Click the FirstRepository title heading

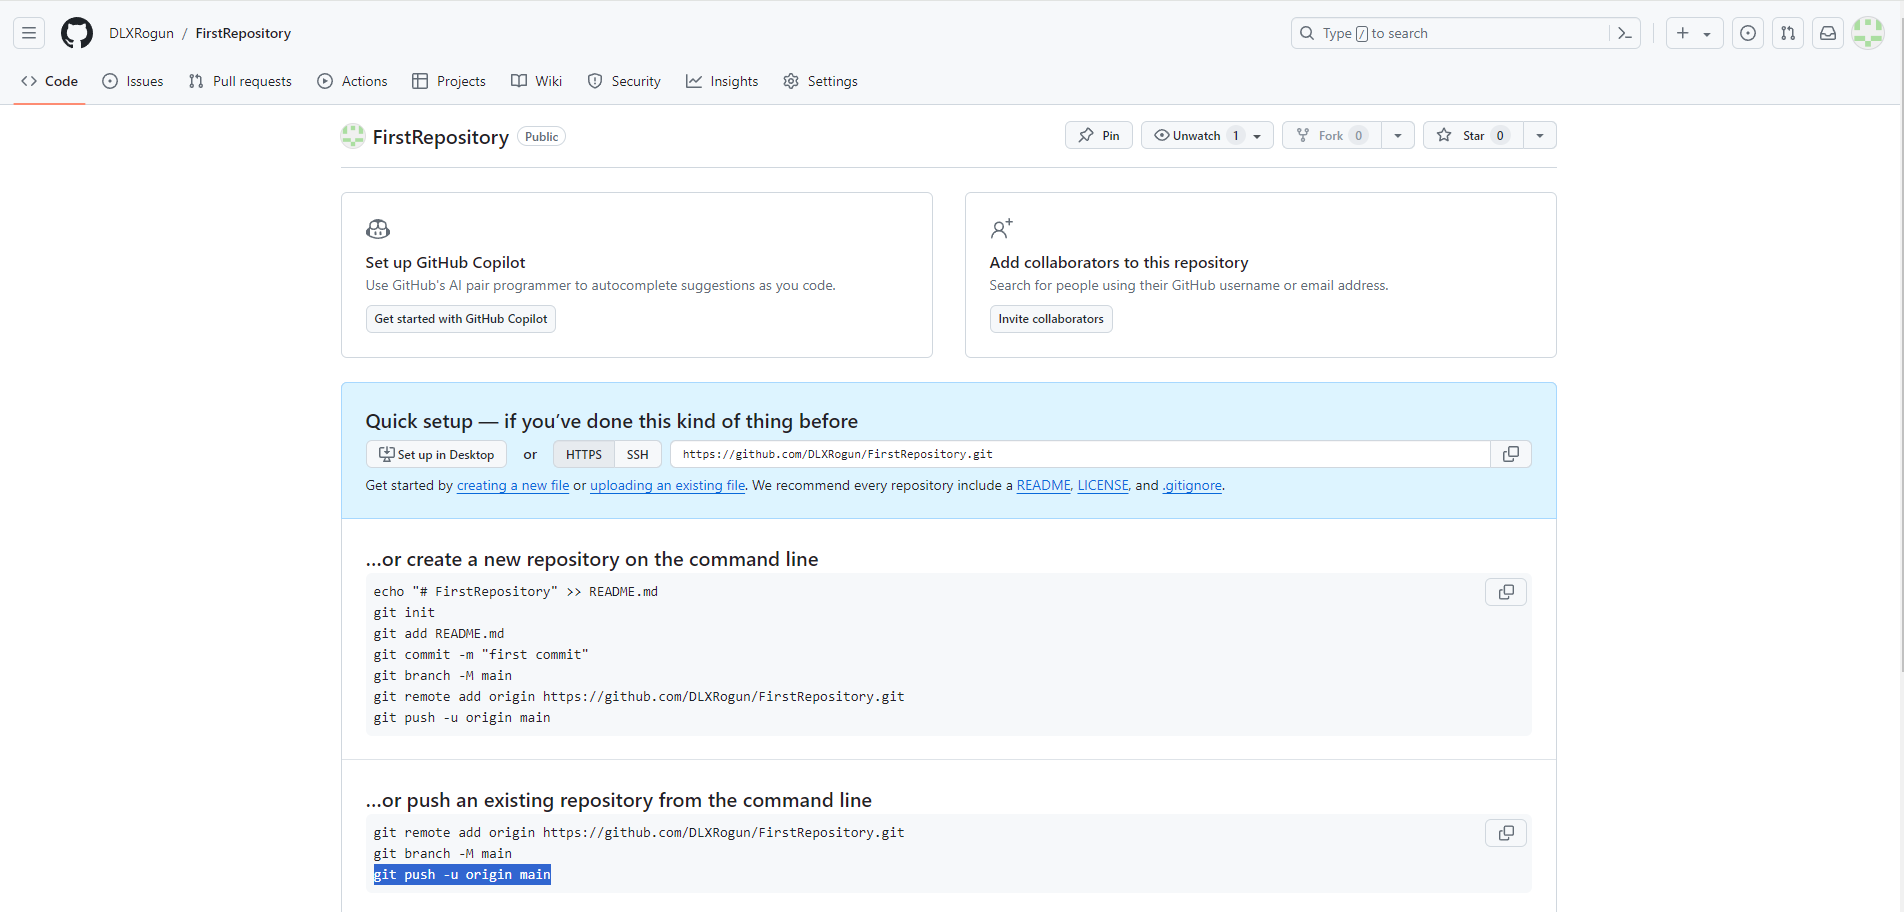[x=440, y=137]
